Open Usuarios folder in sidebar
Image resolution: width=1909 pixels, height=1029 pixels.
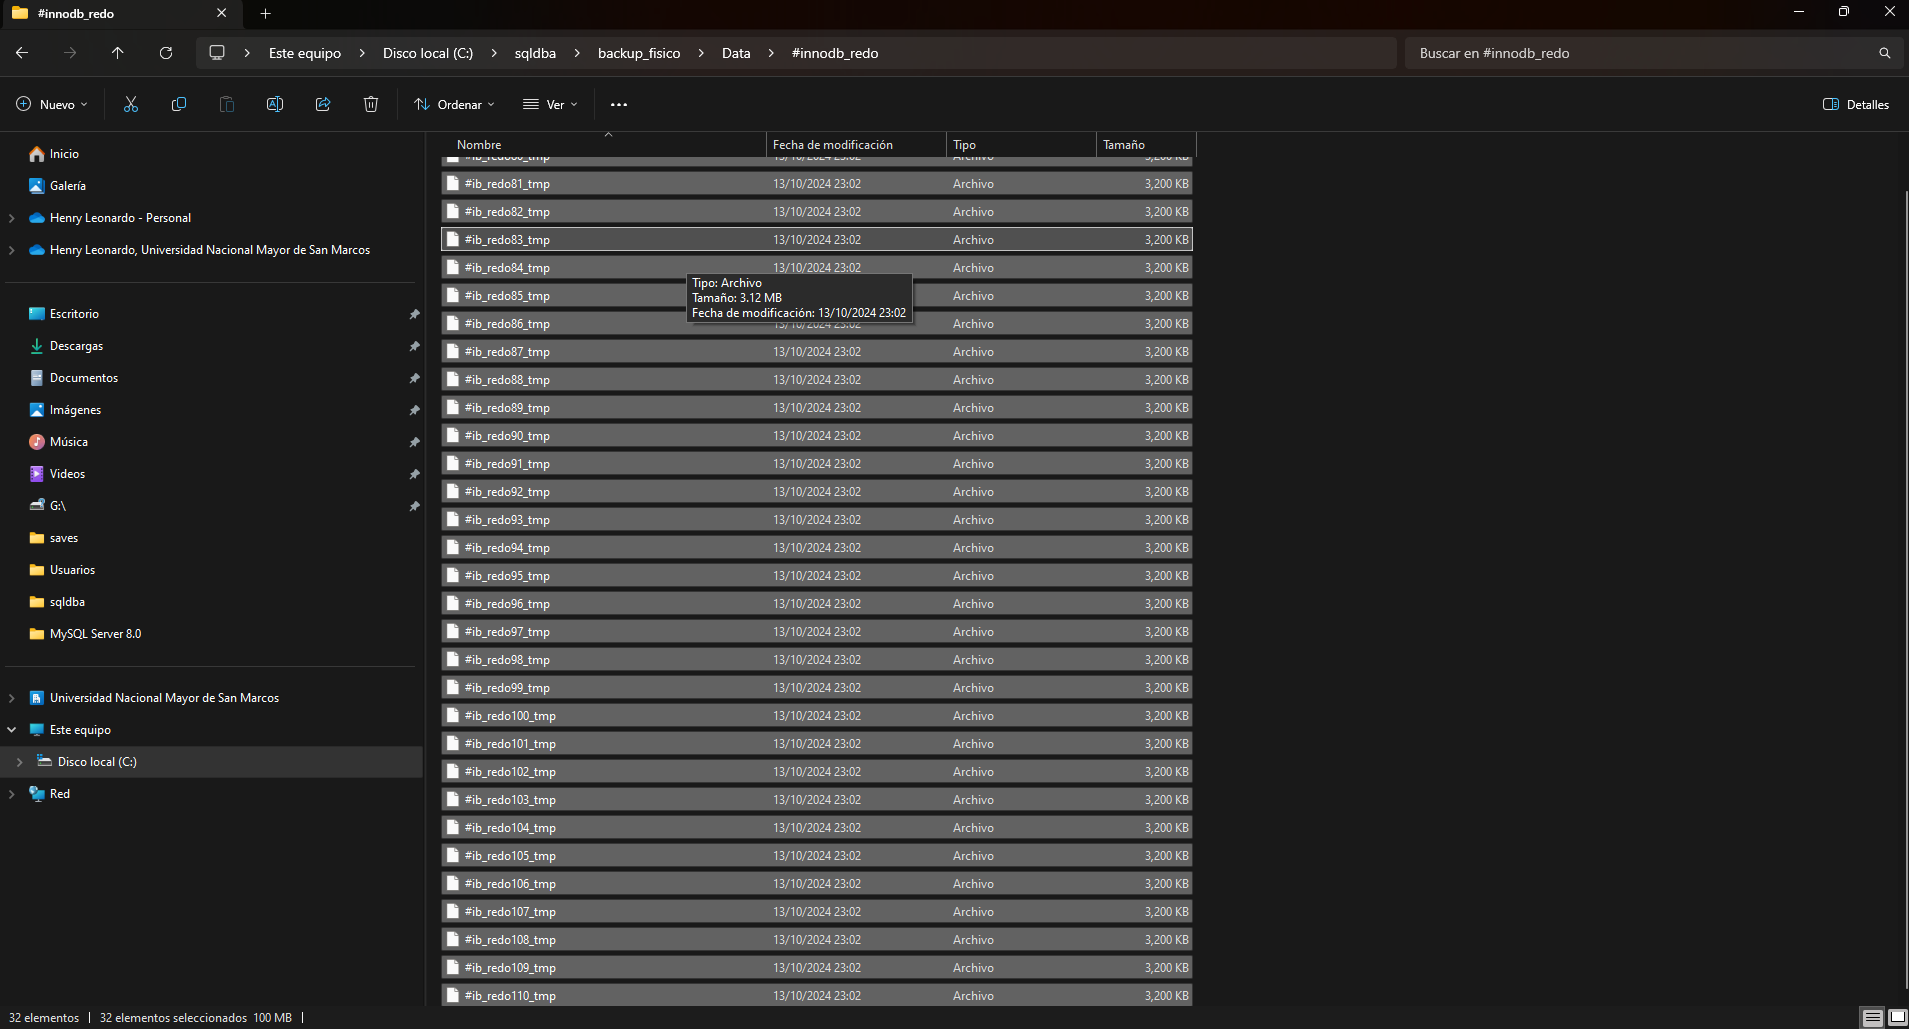(62, 570)
